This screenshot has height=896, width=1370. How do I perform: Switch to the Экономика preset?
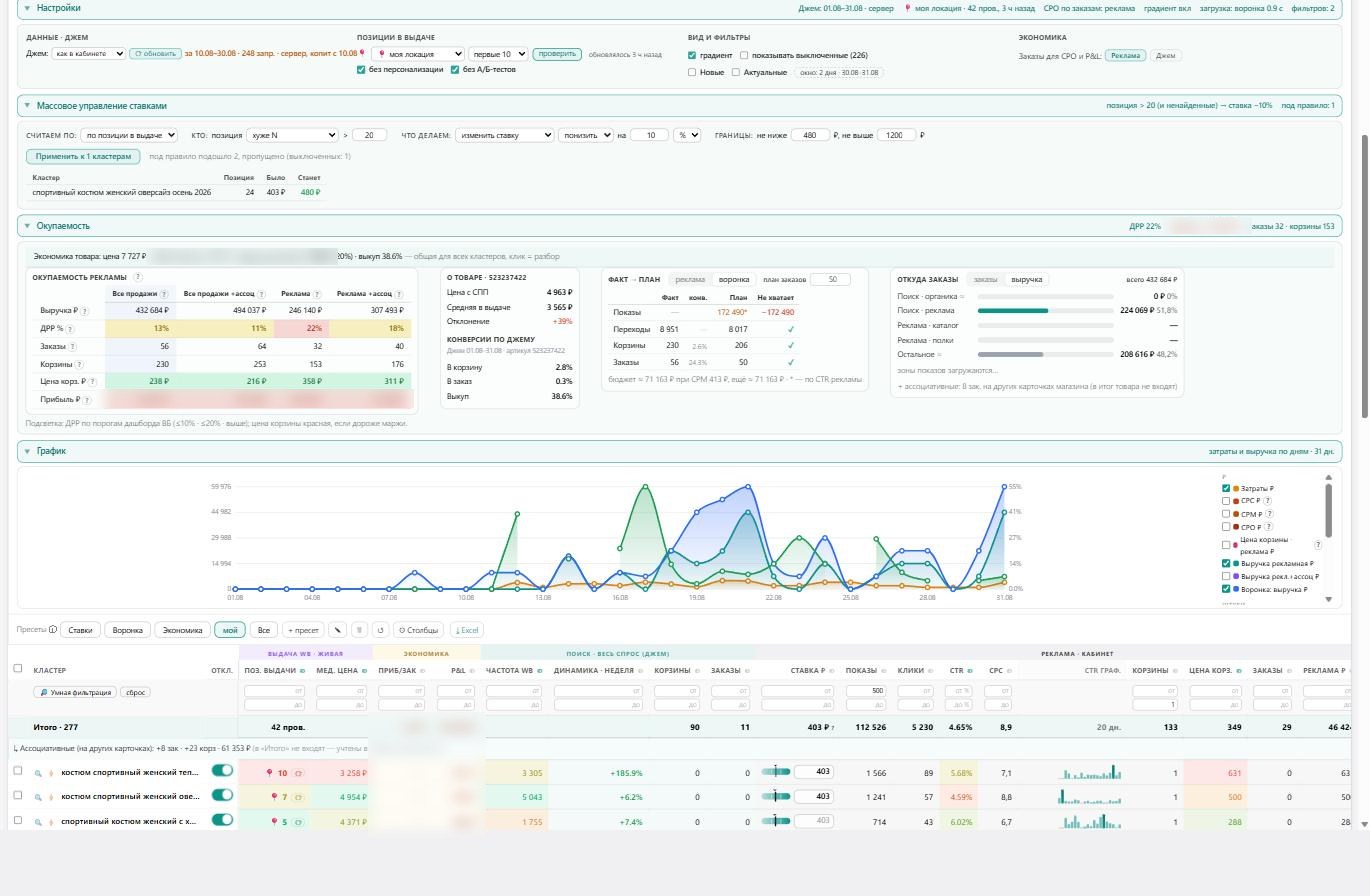pos(182,630)
